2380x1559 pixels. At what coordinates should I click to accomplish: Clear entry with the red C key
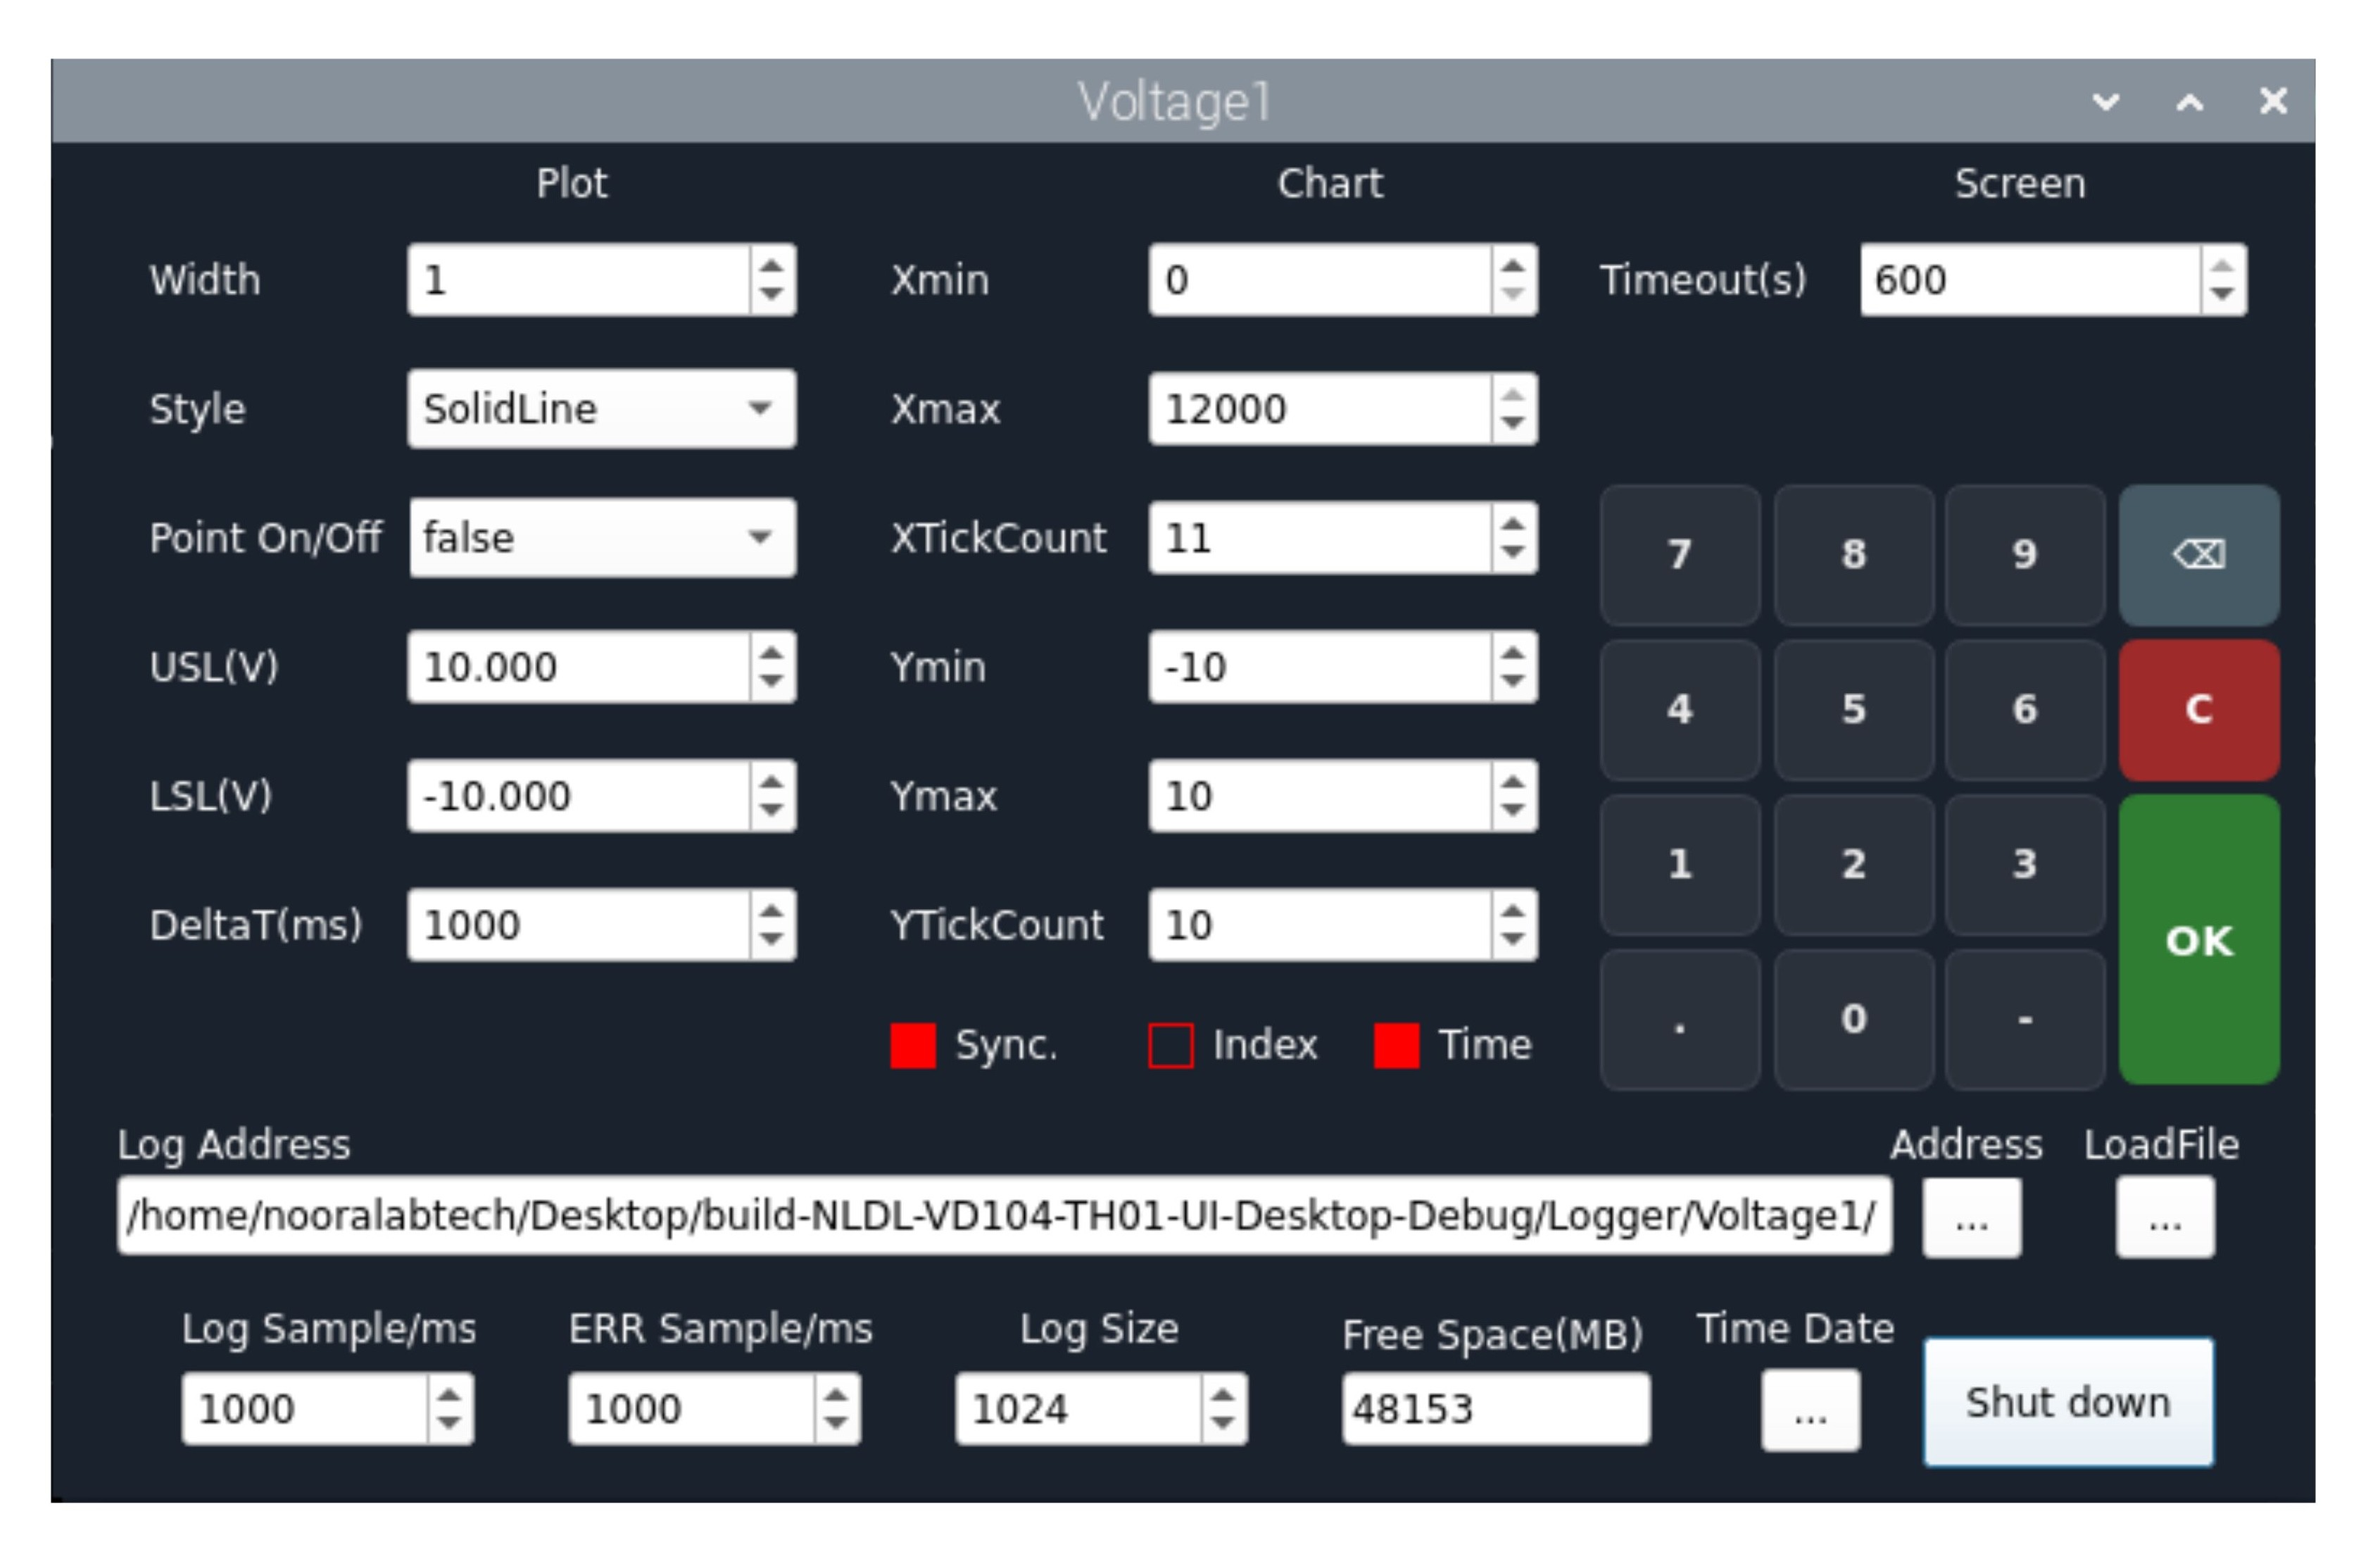pos(2198,710)
